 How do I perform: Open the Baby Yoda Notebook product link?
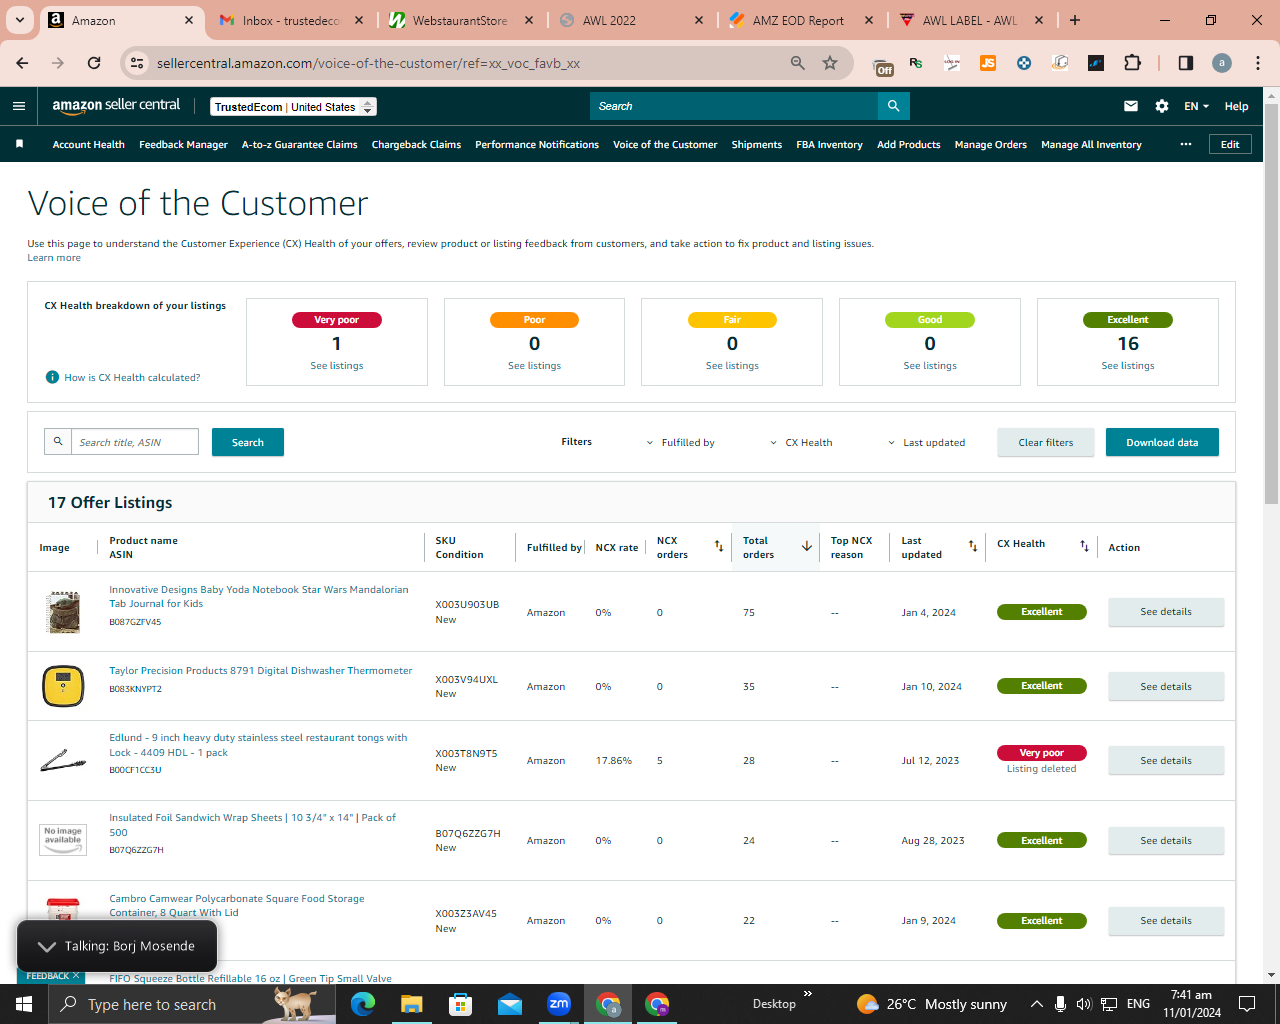click(259, 596)
